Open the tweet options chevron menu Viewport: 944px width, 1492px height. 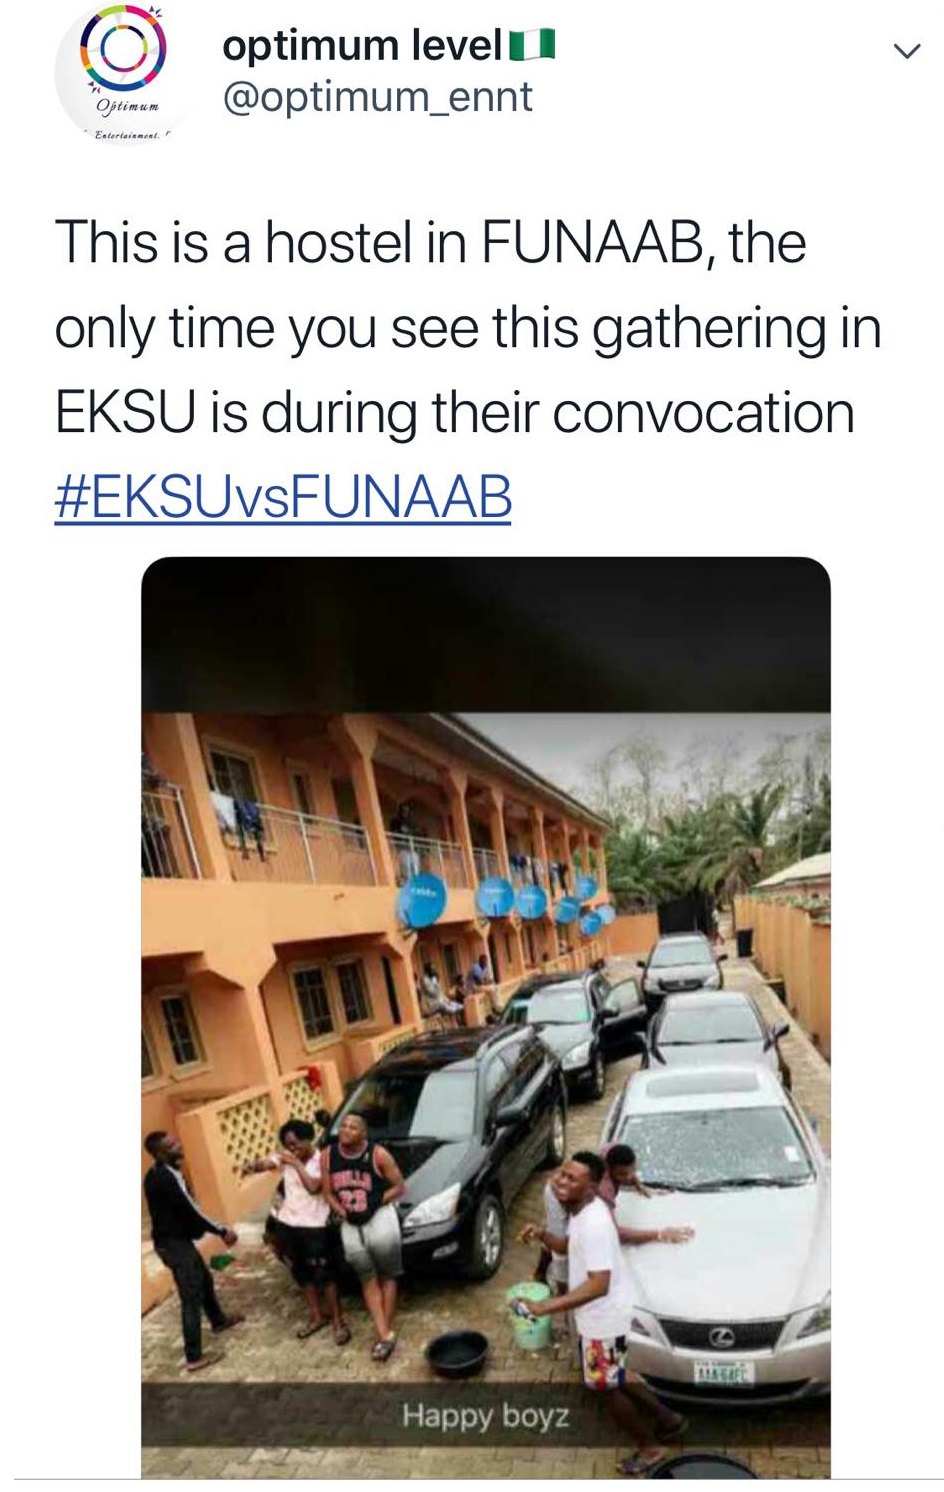coord(906,51)
